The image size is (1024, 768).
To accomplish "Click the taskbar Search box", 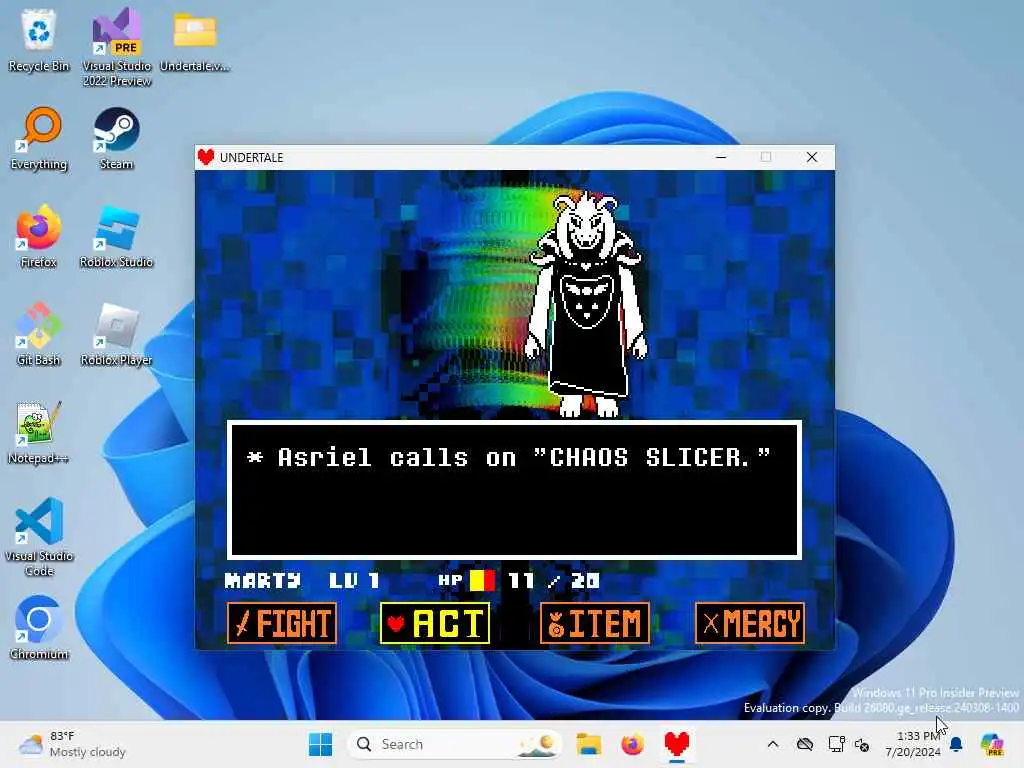I will 455,744.
